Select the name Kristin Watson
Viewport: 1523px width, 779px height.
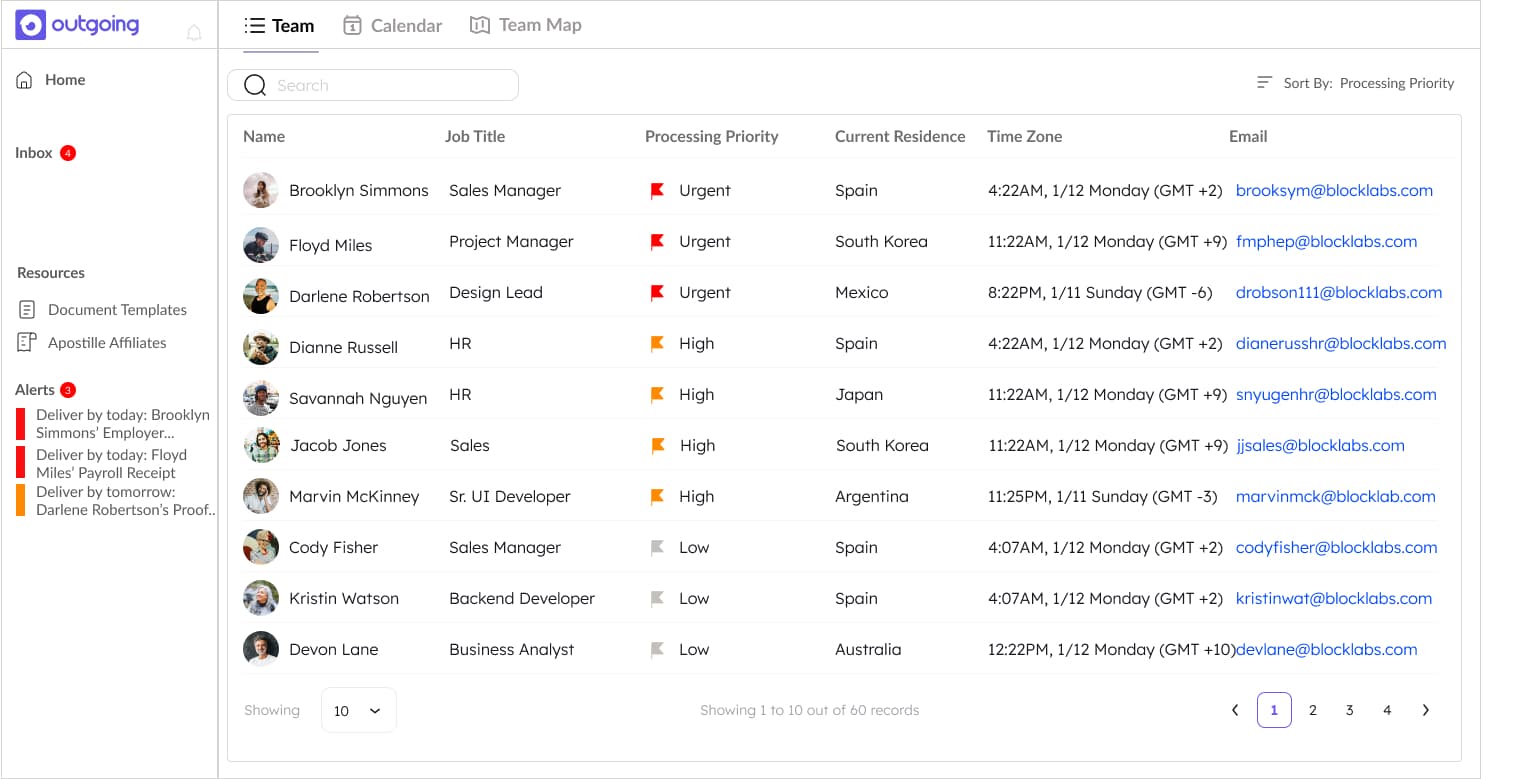[x=344, y=599]
